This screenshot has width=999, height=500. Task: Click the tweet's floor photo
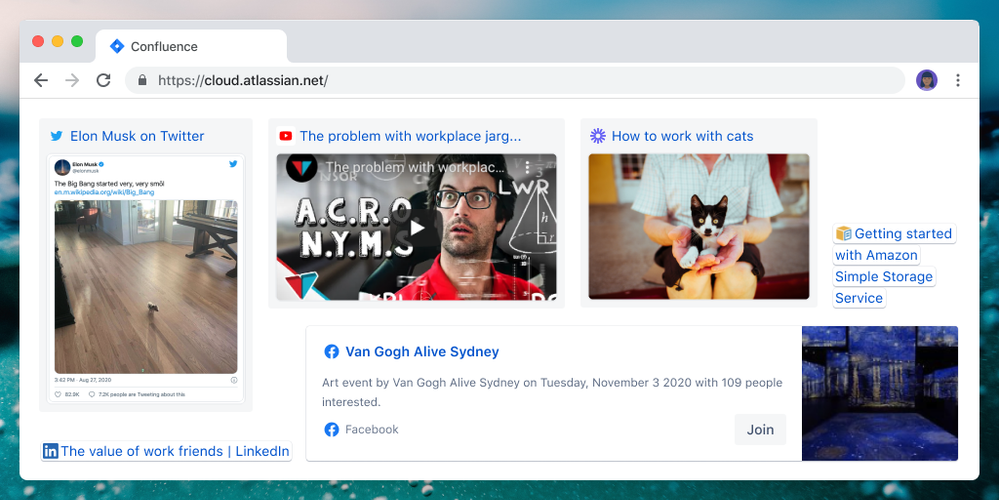click(146, 287)
